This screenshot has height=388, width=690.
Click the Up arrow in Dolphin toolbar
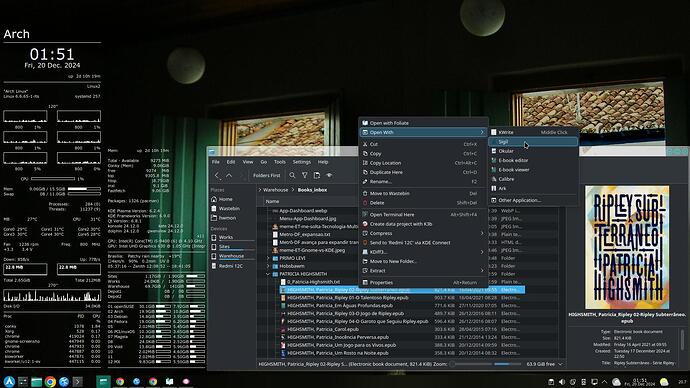pos(229,175)
